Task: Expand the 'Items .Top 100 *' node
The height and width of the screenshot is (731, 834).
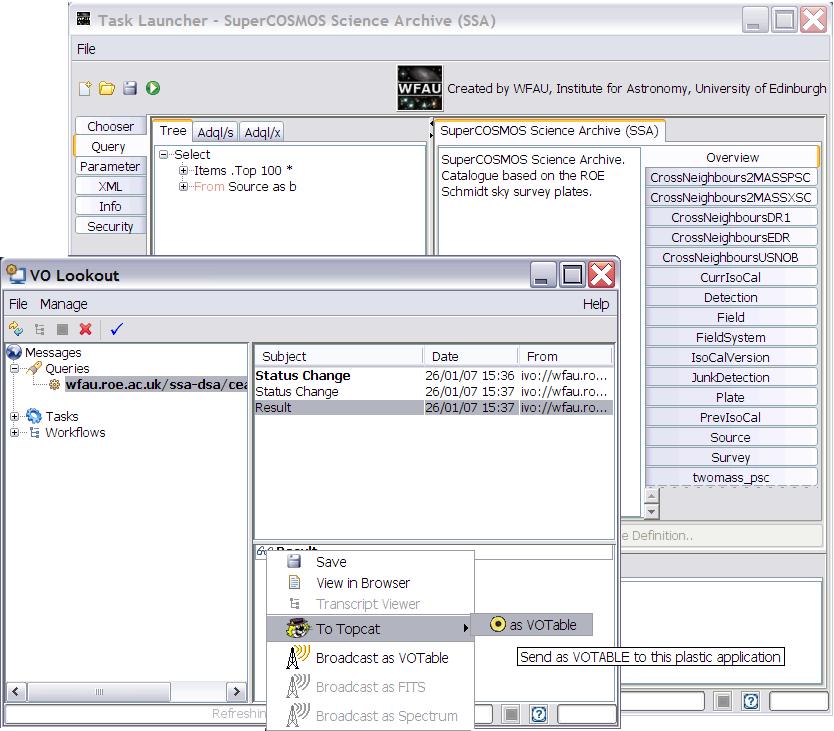Action: (184, 171)
